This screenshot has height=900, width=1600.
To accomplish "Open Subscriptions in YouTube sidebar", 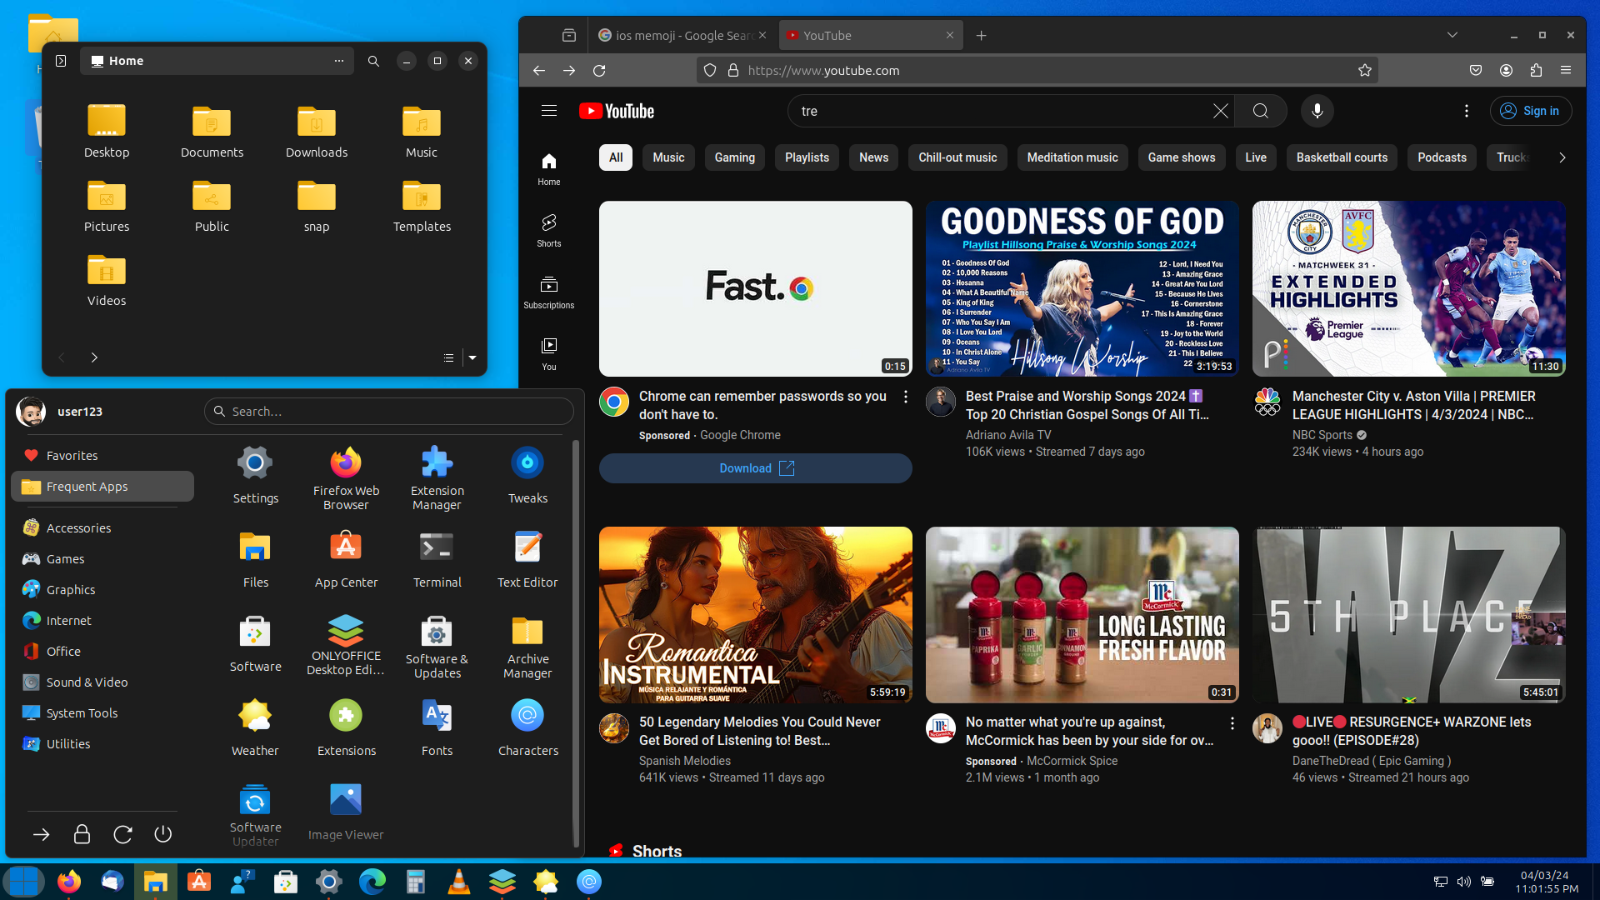I will pyautogui.click(x=549, y=292).
